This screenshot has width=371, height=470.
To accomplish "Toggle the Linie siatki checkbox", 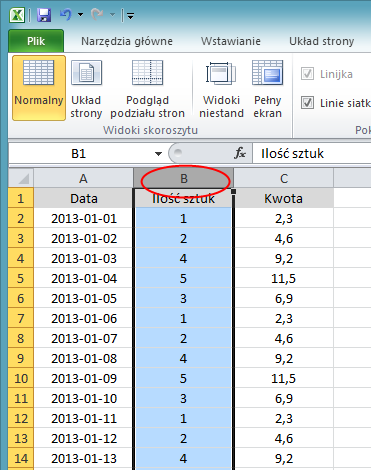I will pos(307,103).
